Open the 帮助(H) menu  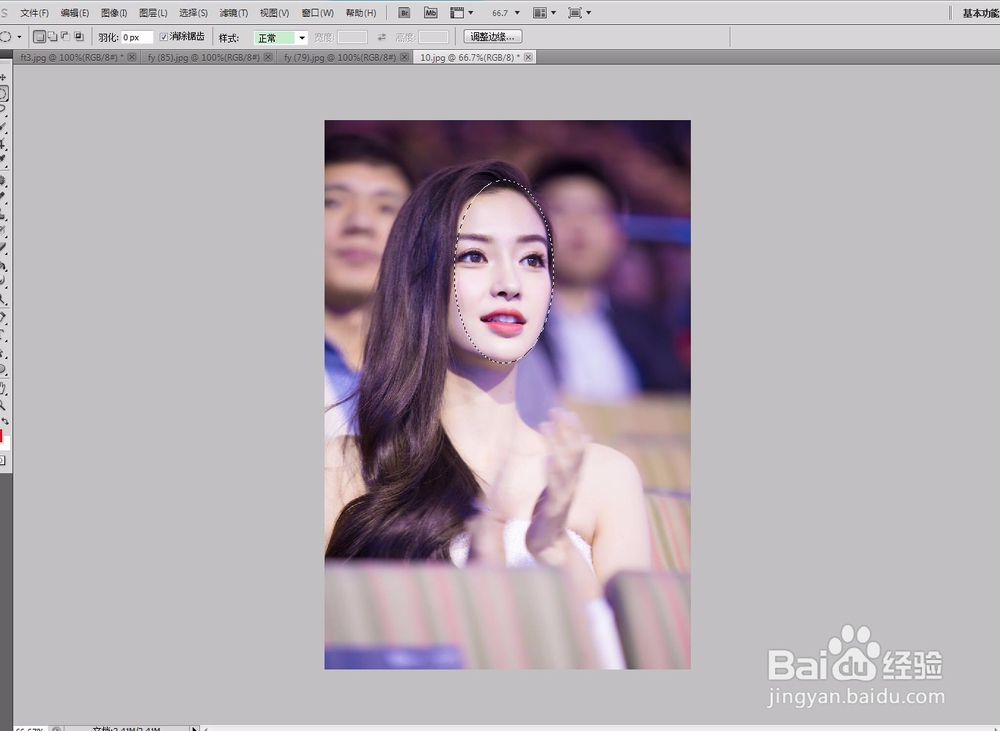click(x=361, y=13)
